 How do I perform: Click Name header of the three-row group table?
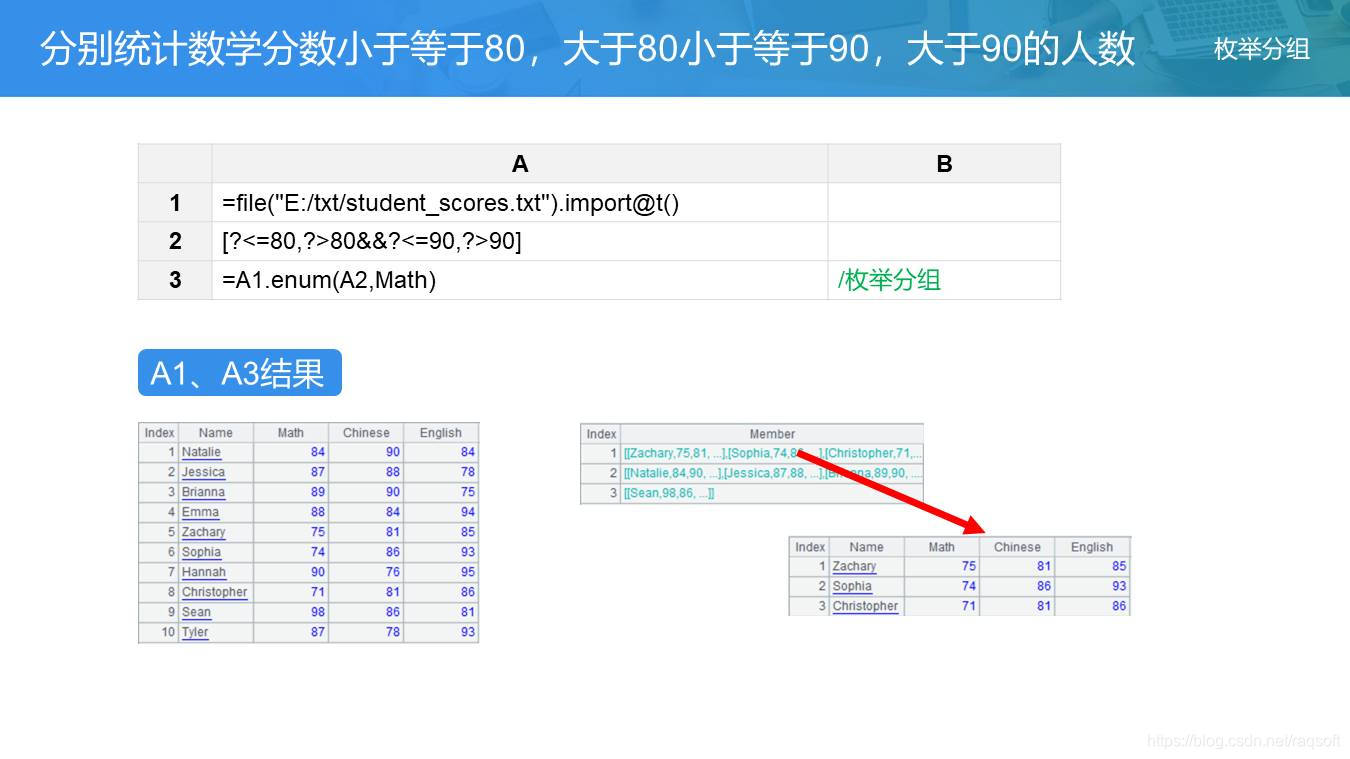click(866, 547)
